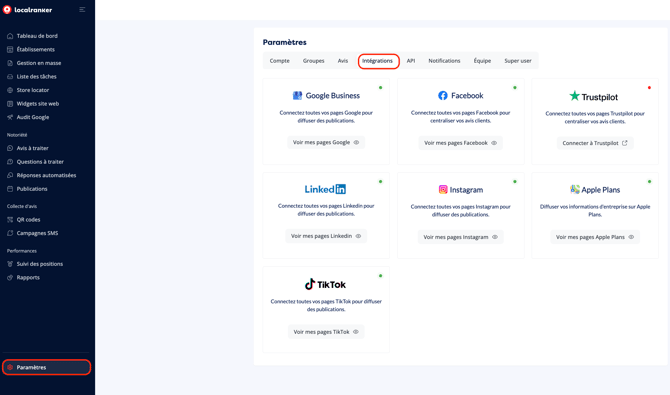Click the localranker logo icon
Viewport: 670px width, 395px height.
pyautogui.click(x=7, y=9)
